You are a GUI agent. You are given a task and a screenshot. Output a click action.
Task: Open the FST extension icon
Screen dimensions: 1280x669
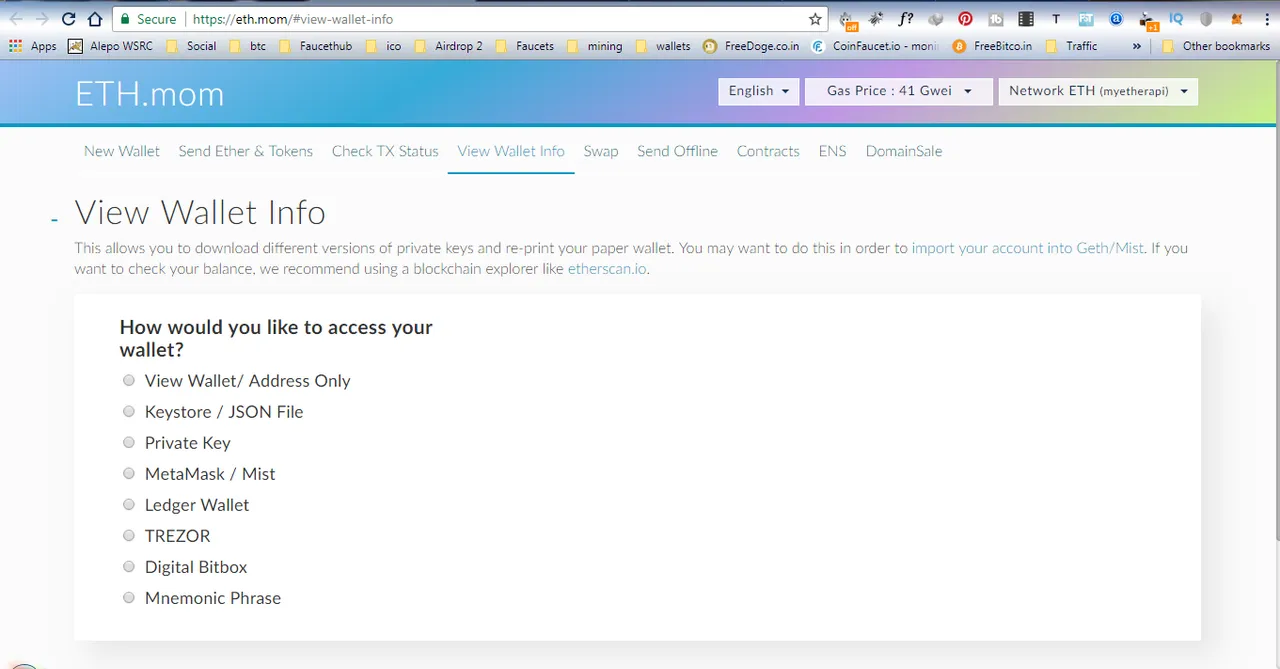1086,19
